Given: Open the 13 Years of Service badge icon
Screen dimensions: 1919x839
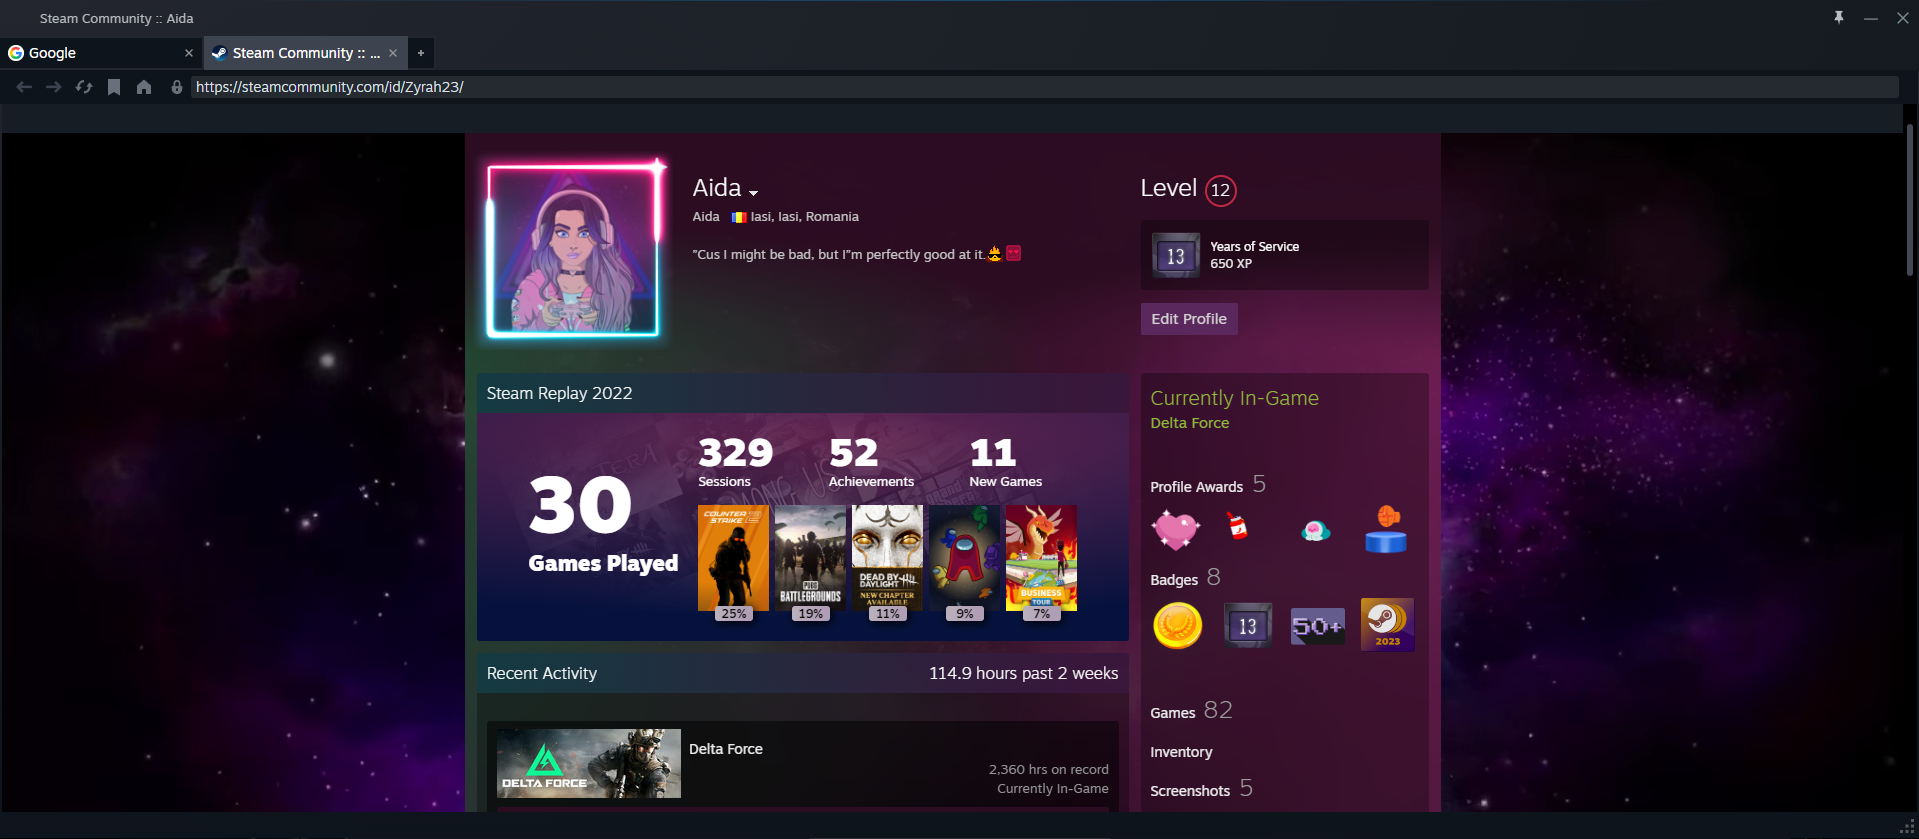Looking at the screenshot, I should click(x=1176, y=256).
